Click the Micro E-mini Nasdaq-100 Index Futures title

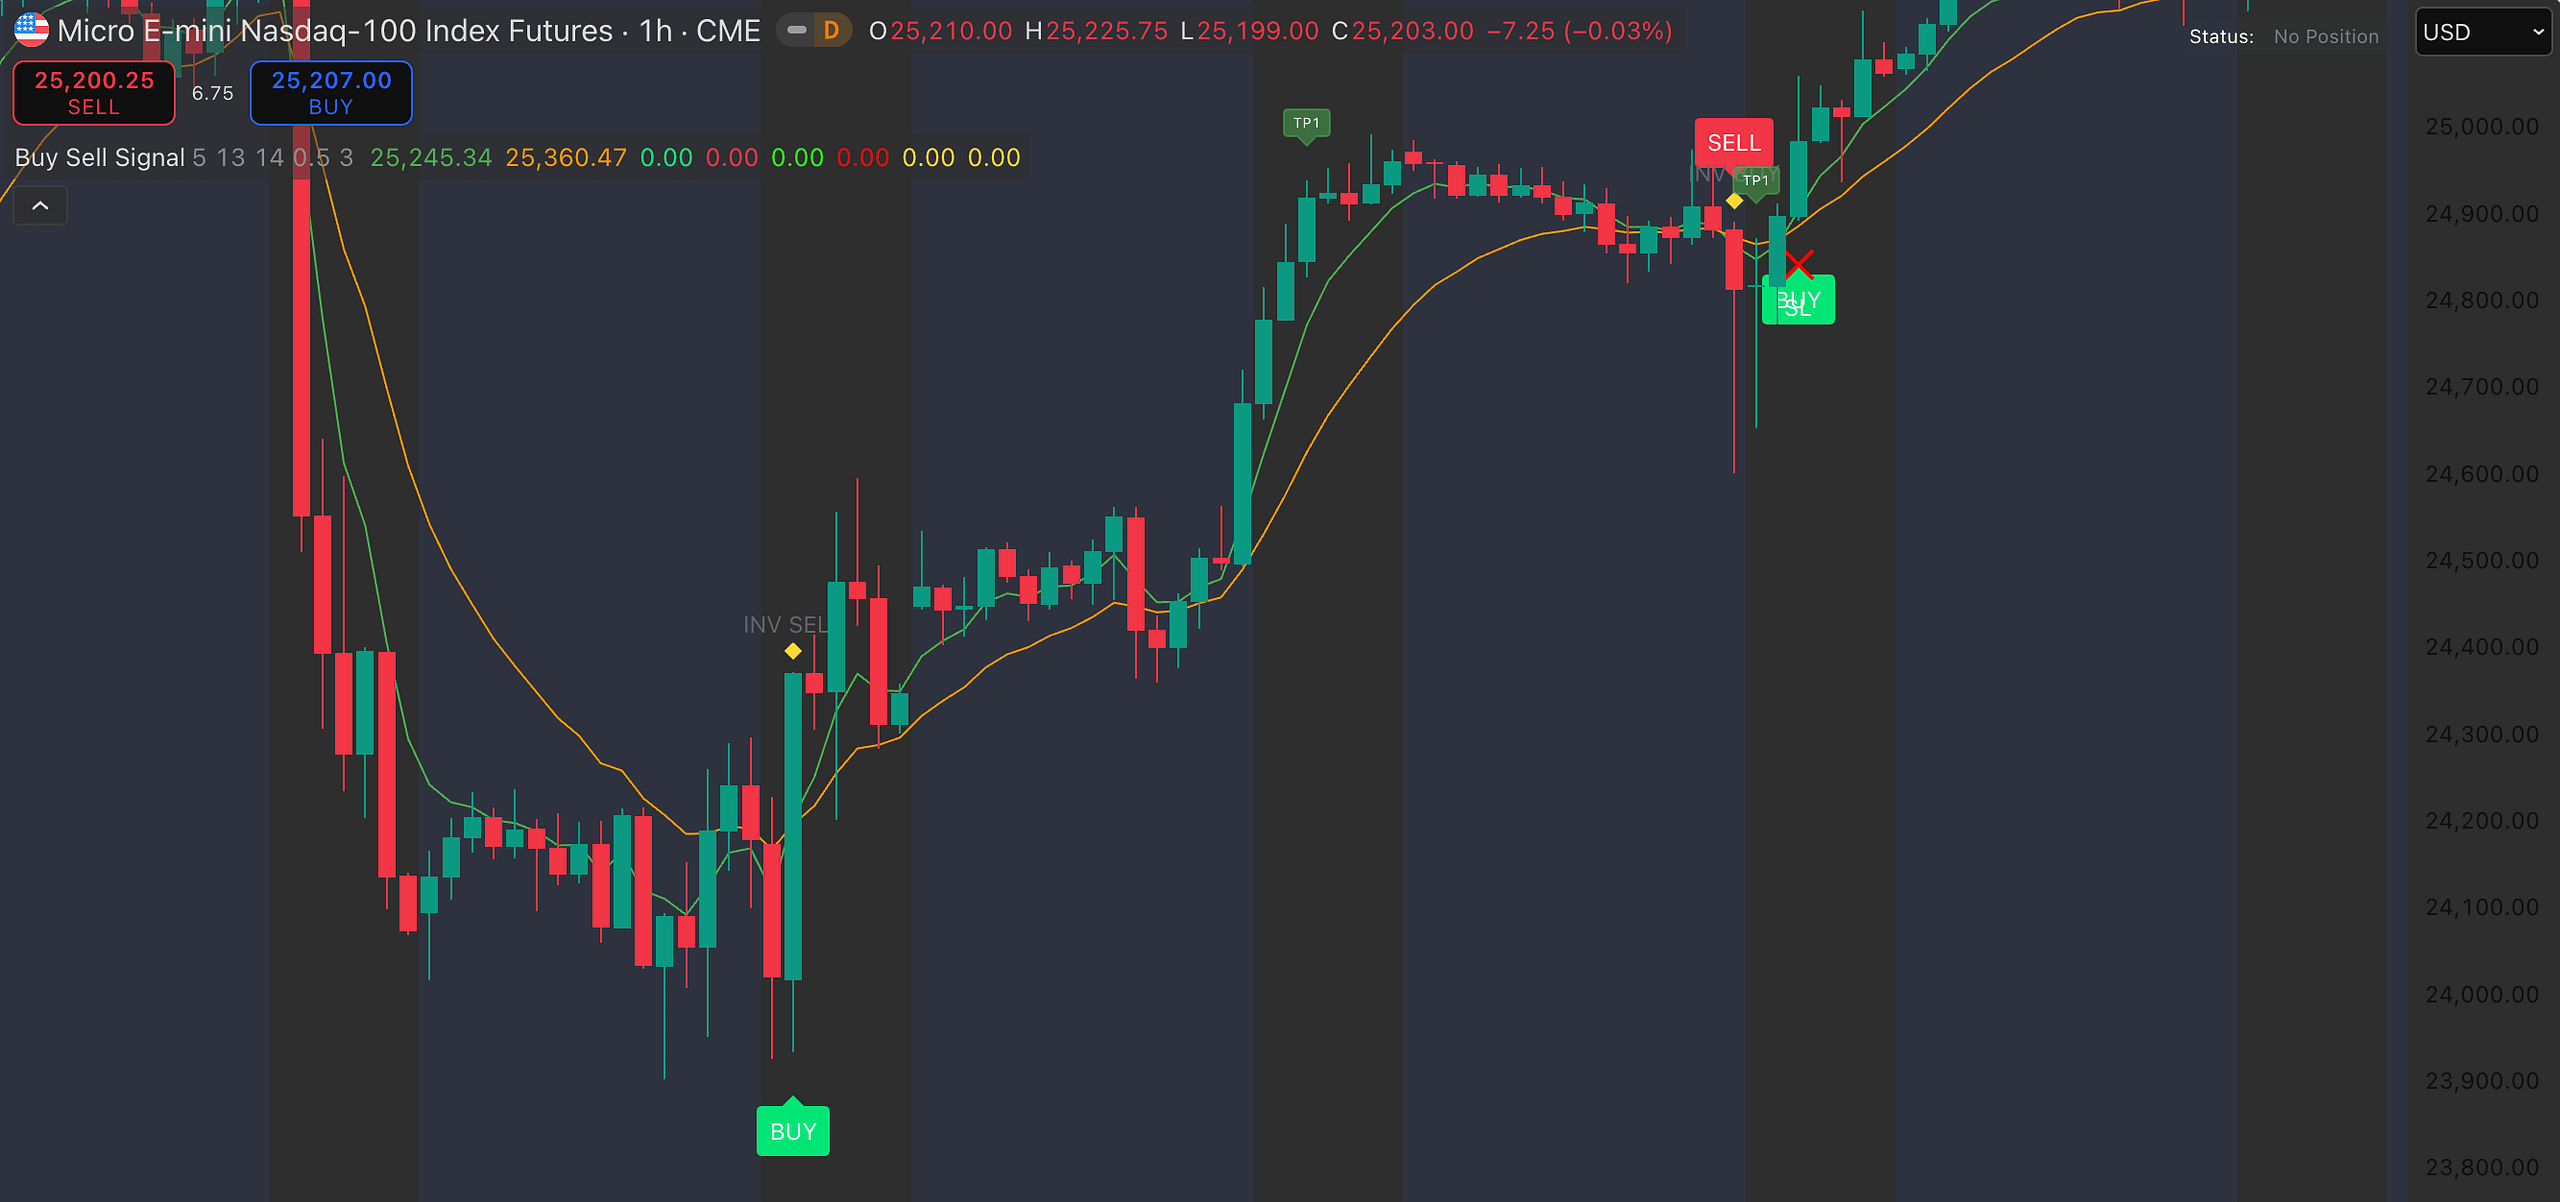(335, 31)
